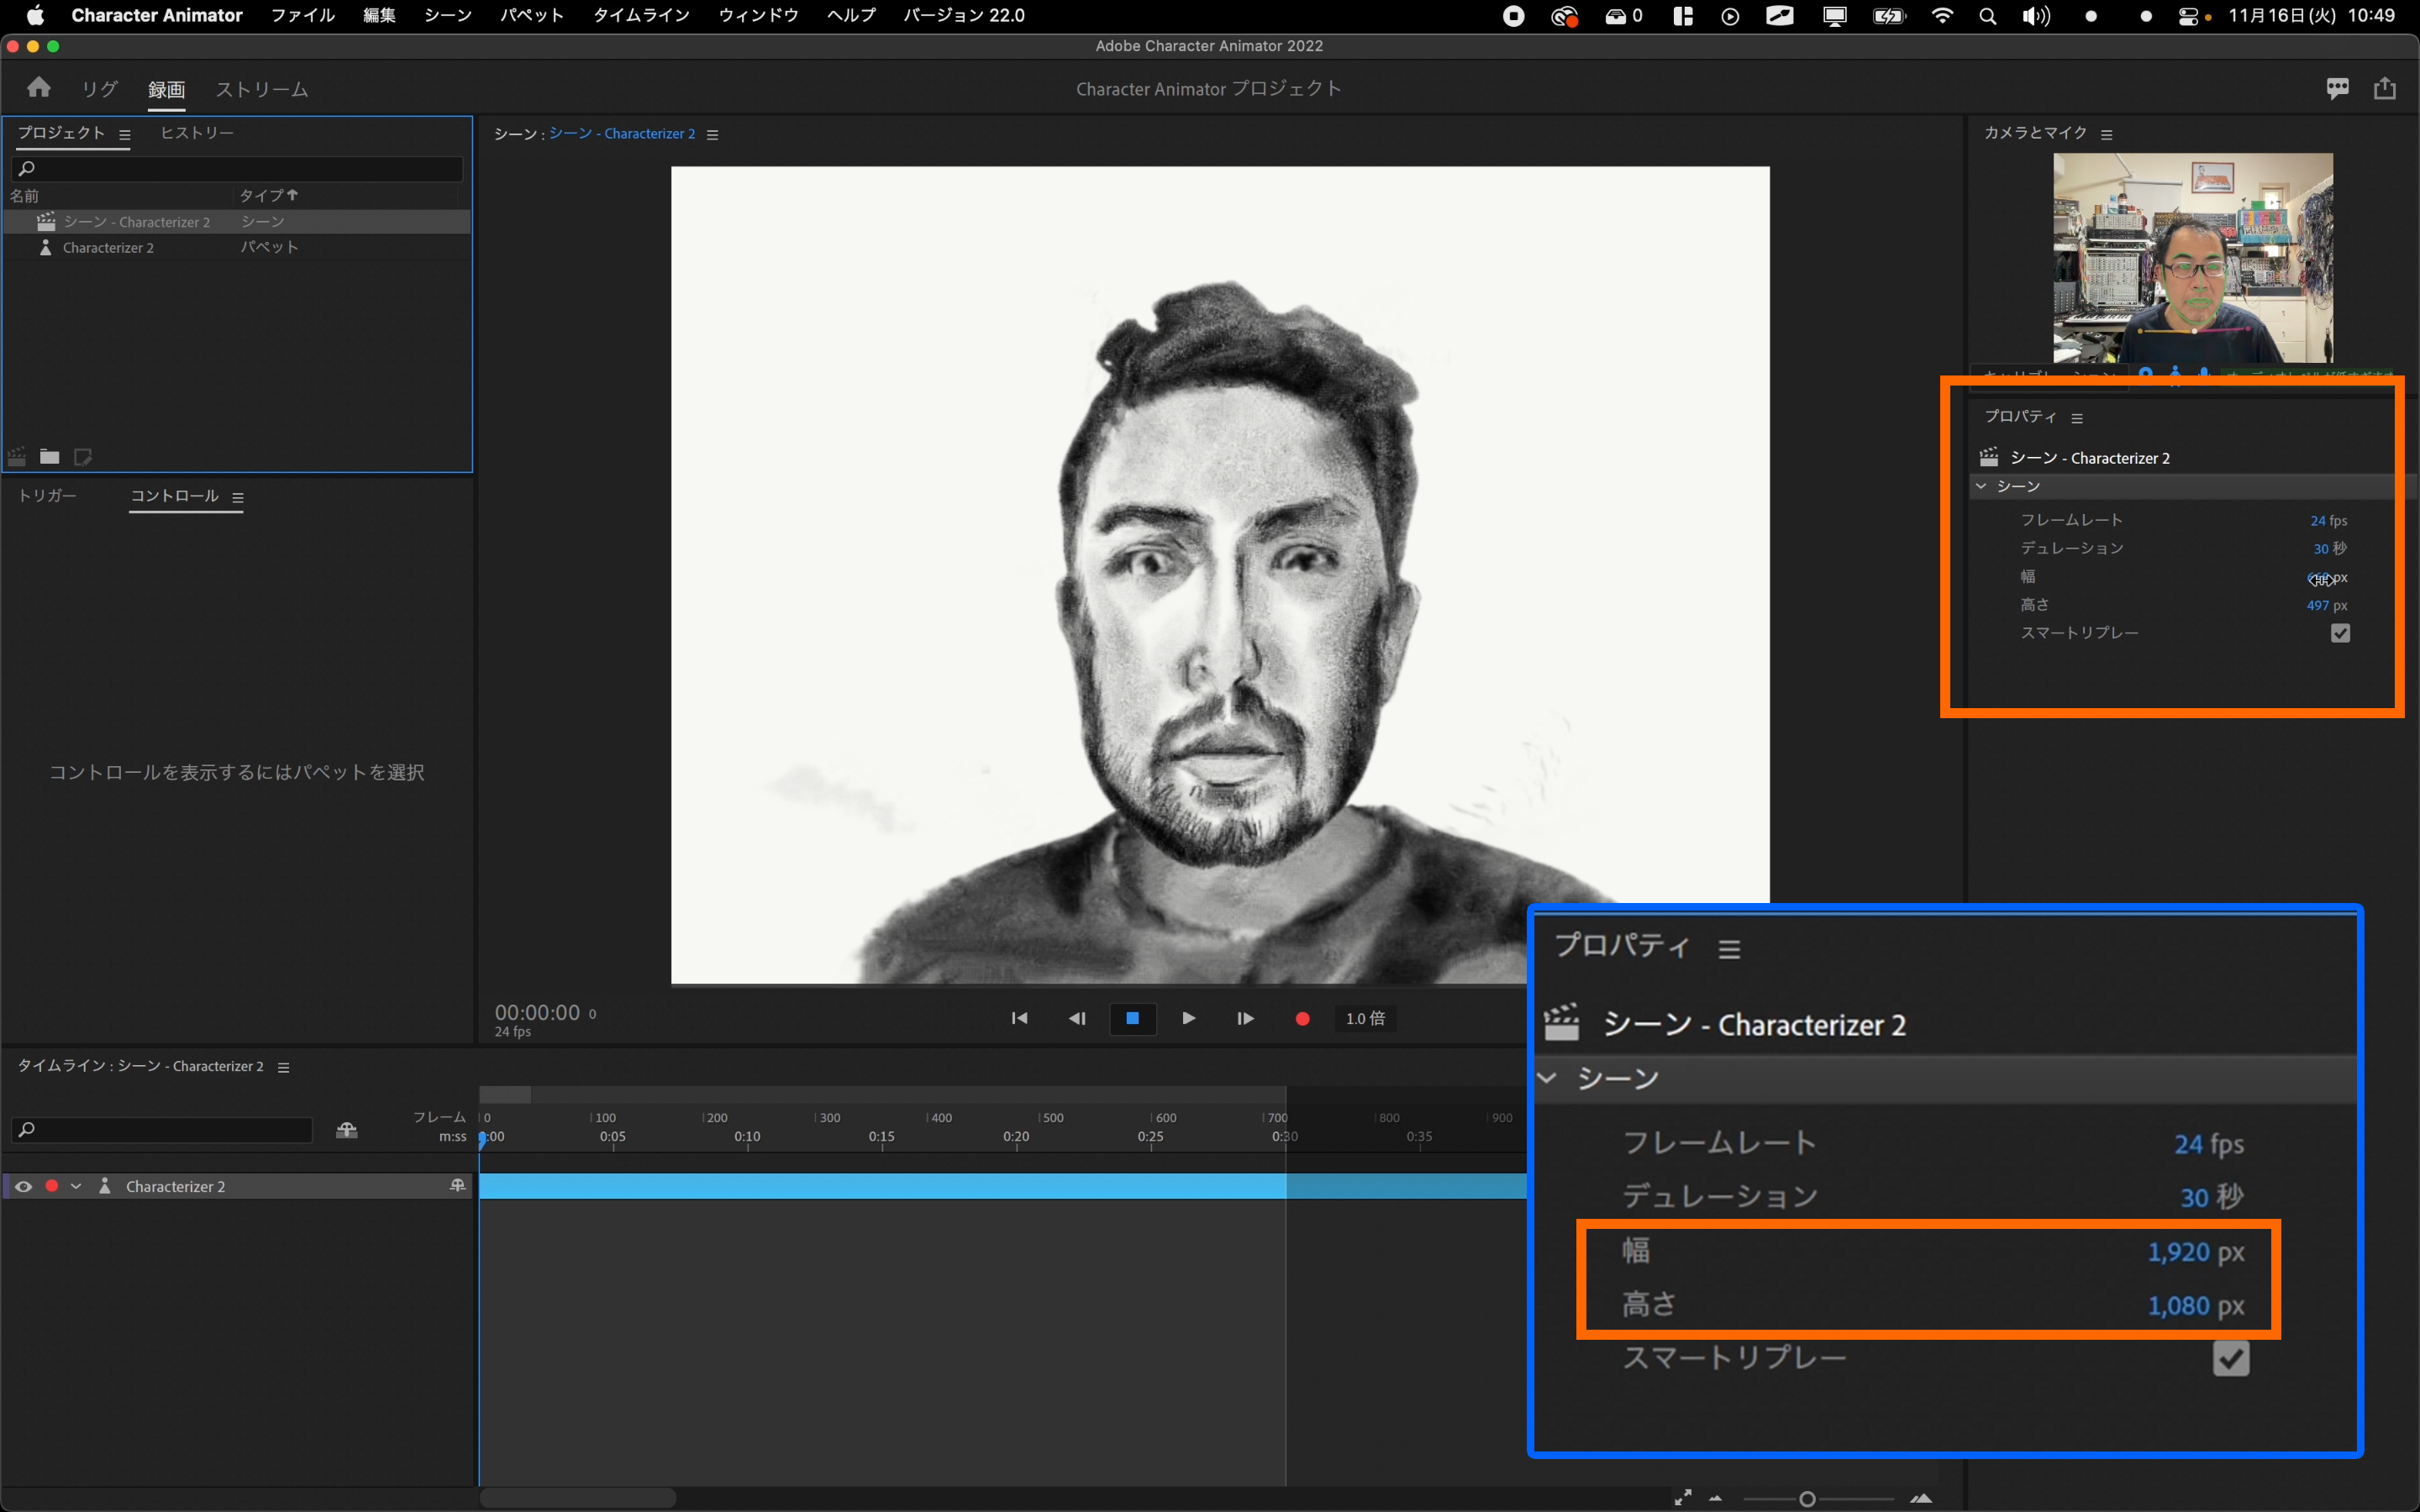The height and width of the screenshot is (1512, 2420).
Task: Open the タイムライン menu in menu bar
Action: (641, 15)
